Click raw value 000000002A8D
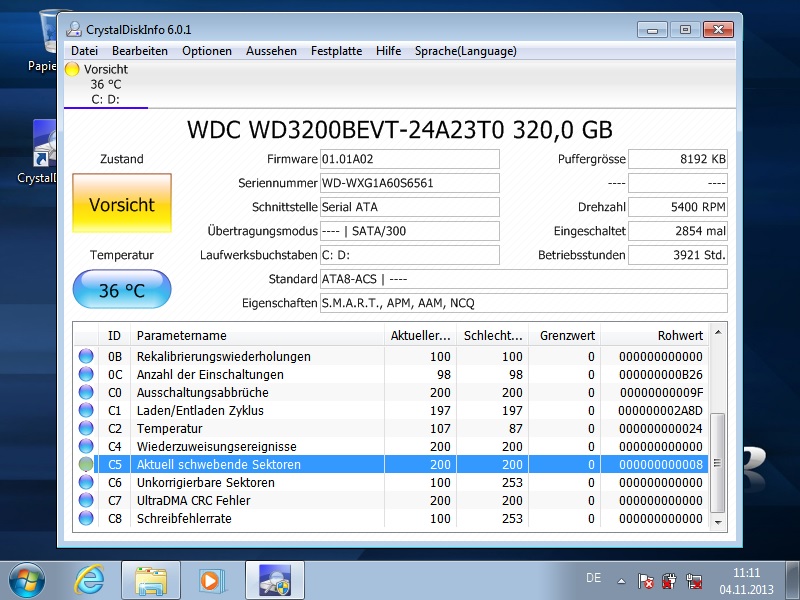The width and height of the screenshot is (800, 600). click(x=661, y=410)
